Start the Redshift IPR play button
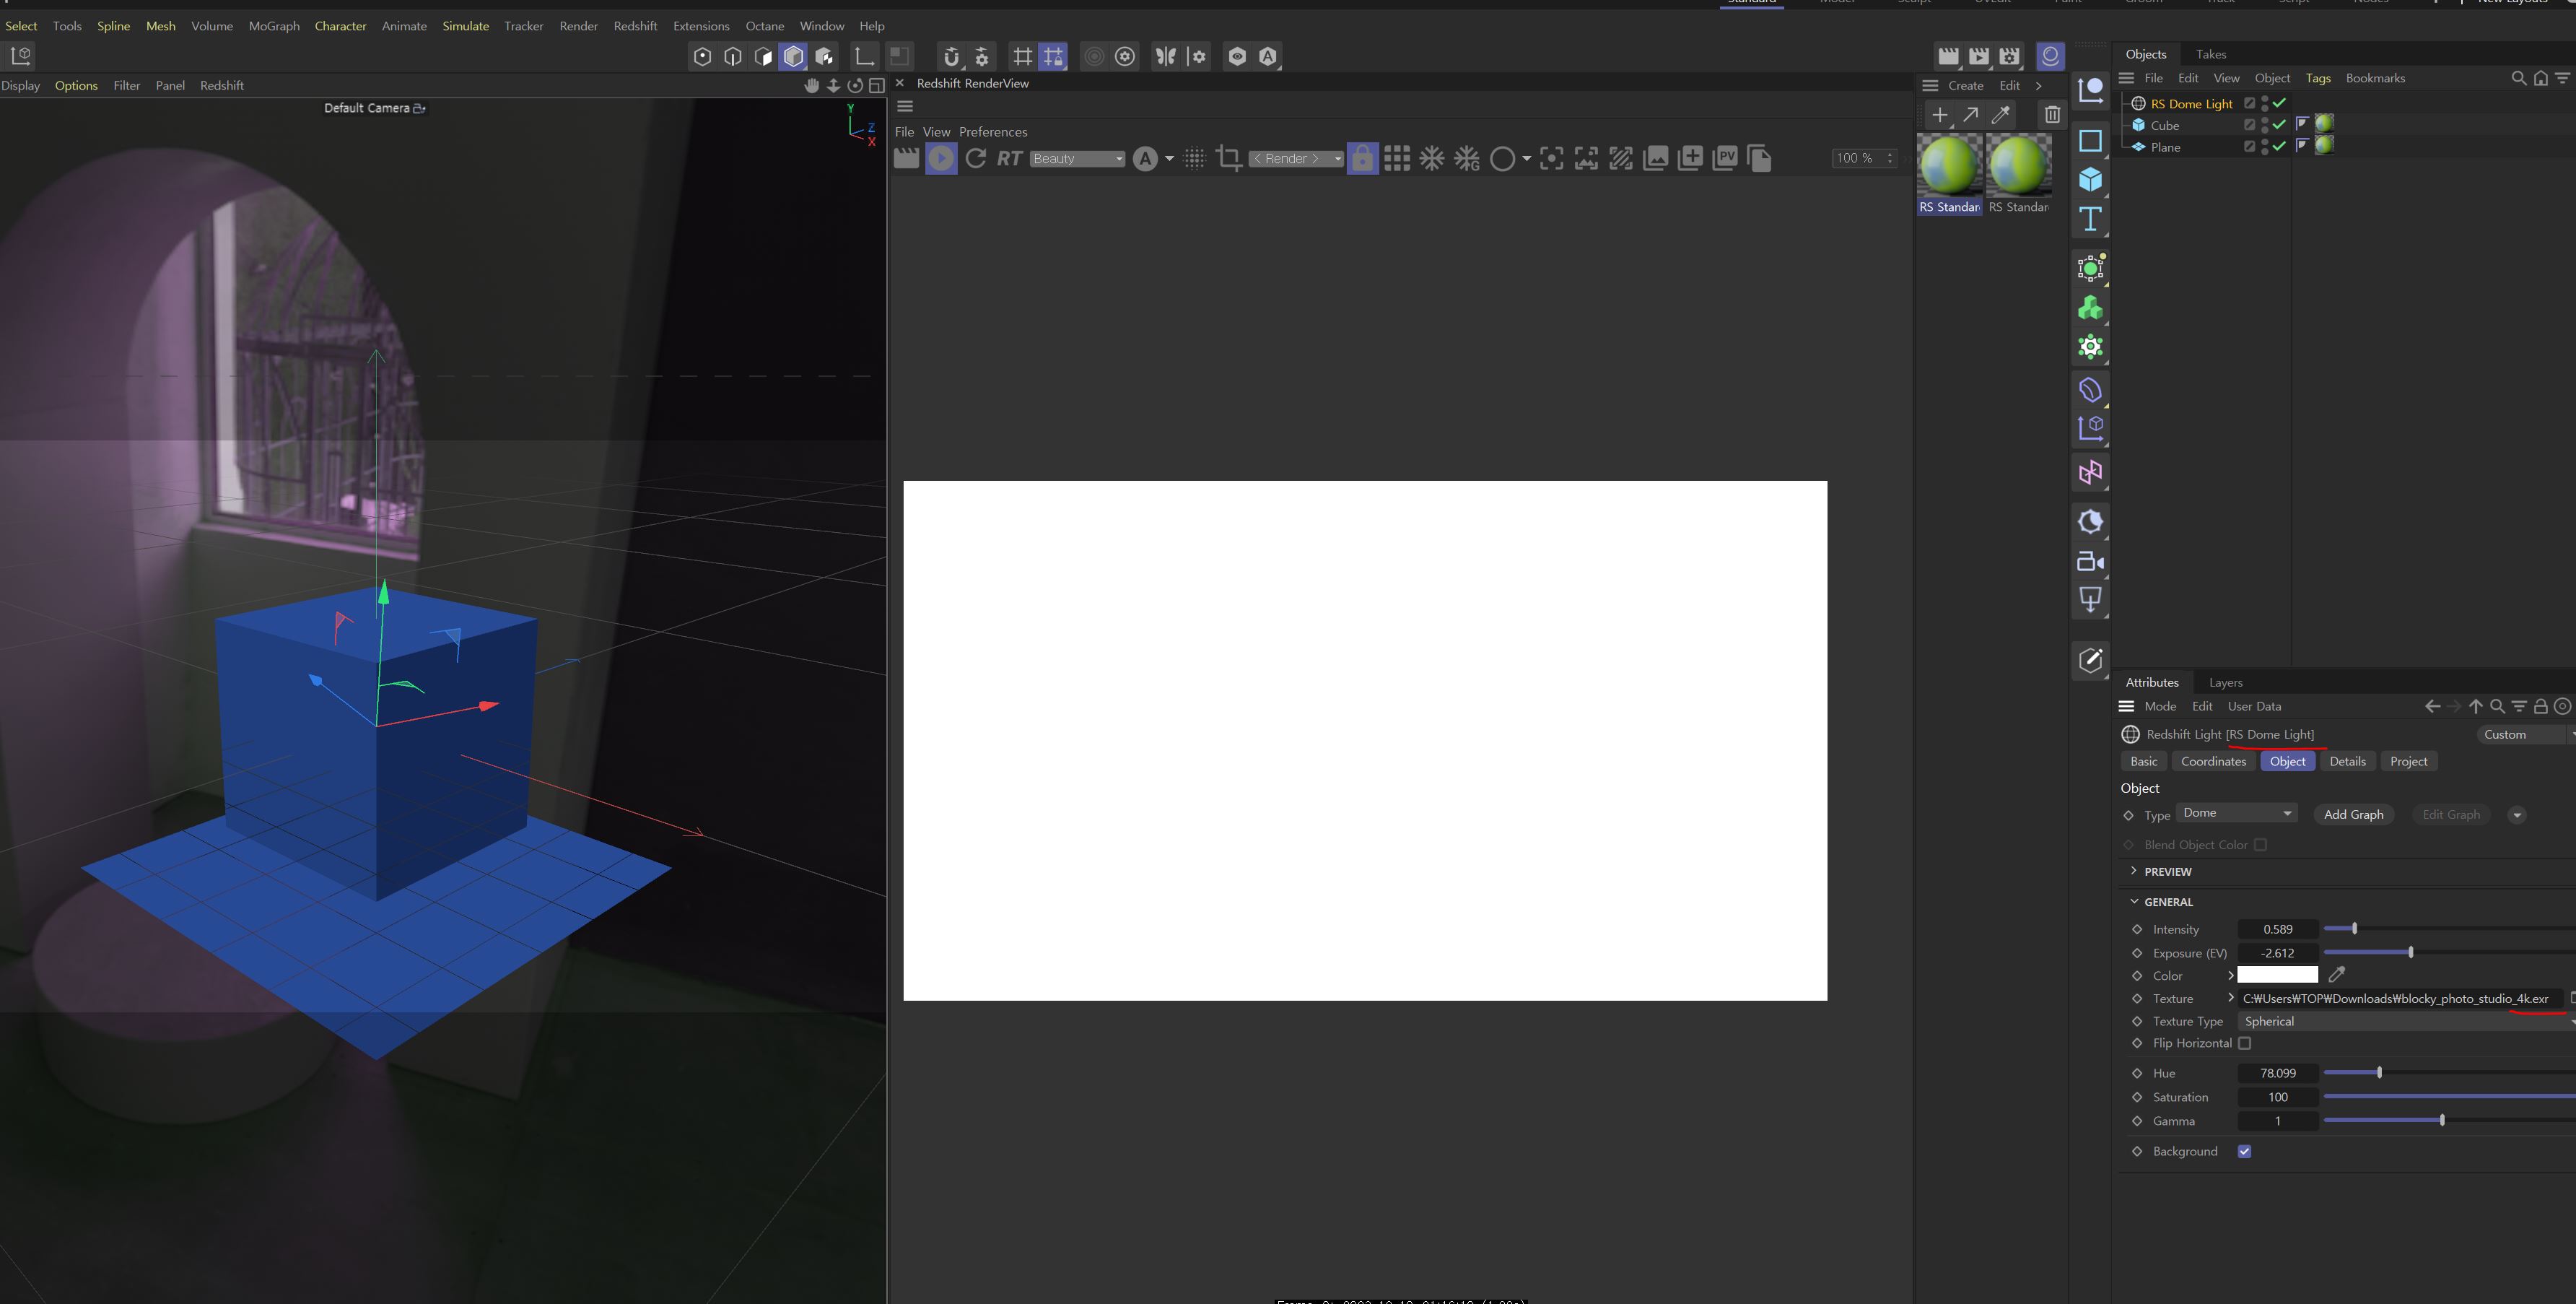The width and height of the screenshot is (2576, 1304). tap(941, 158)
